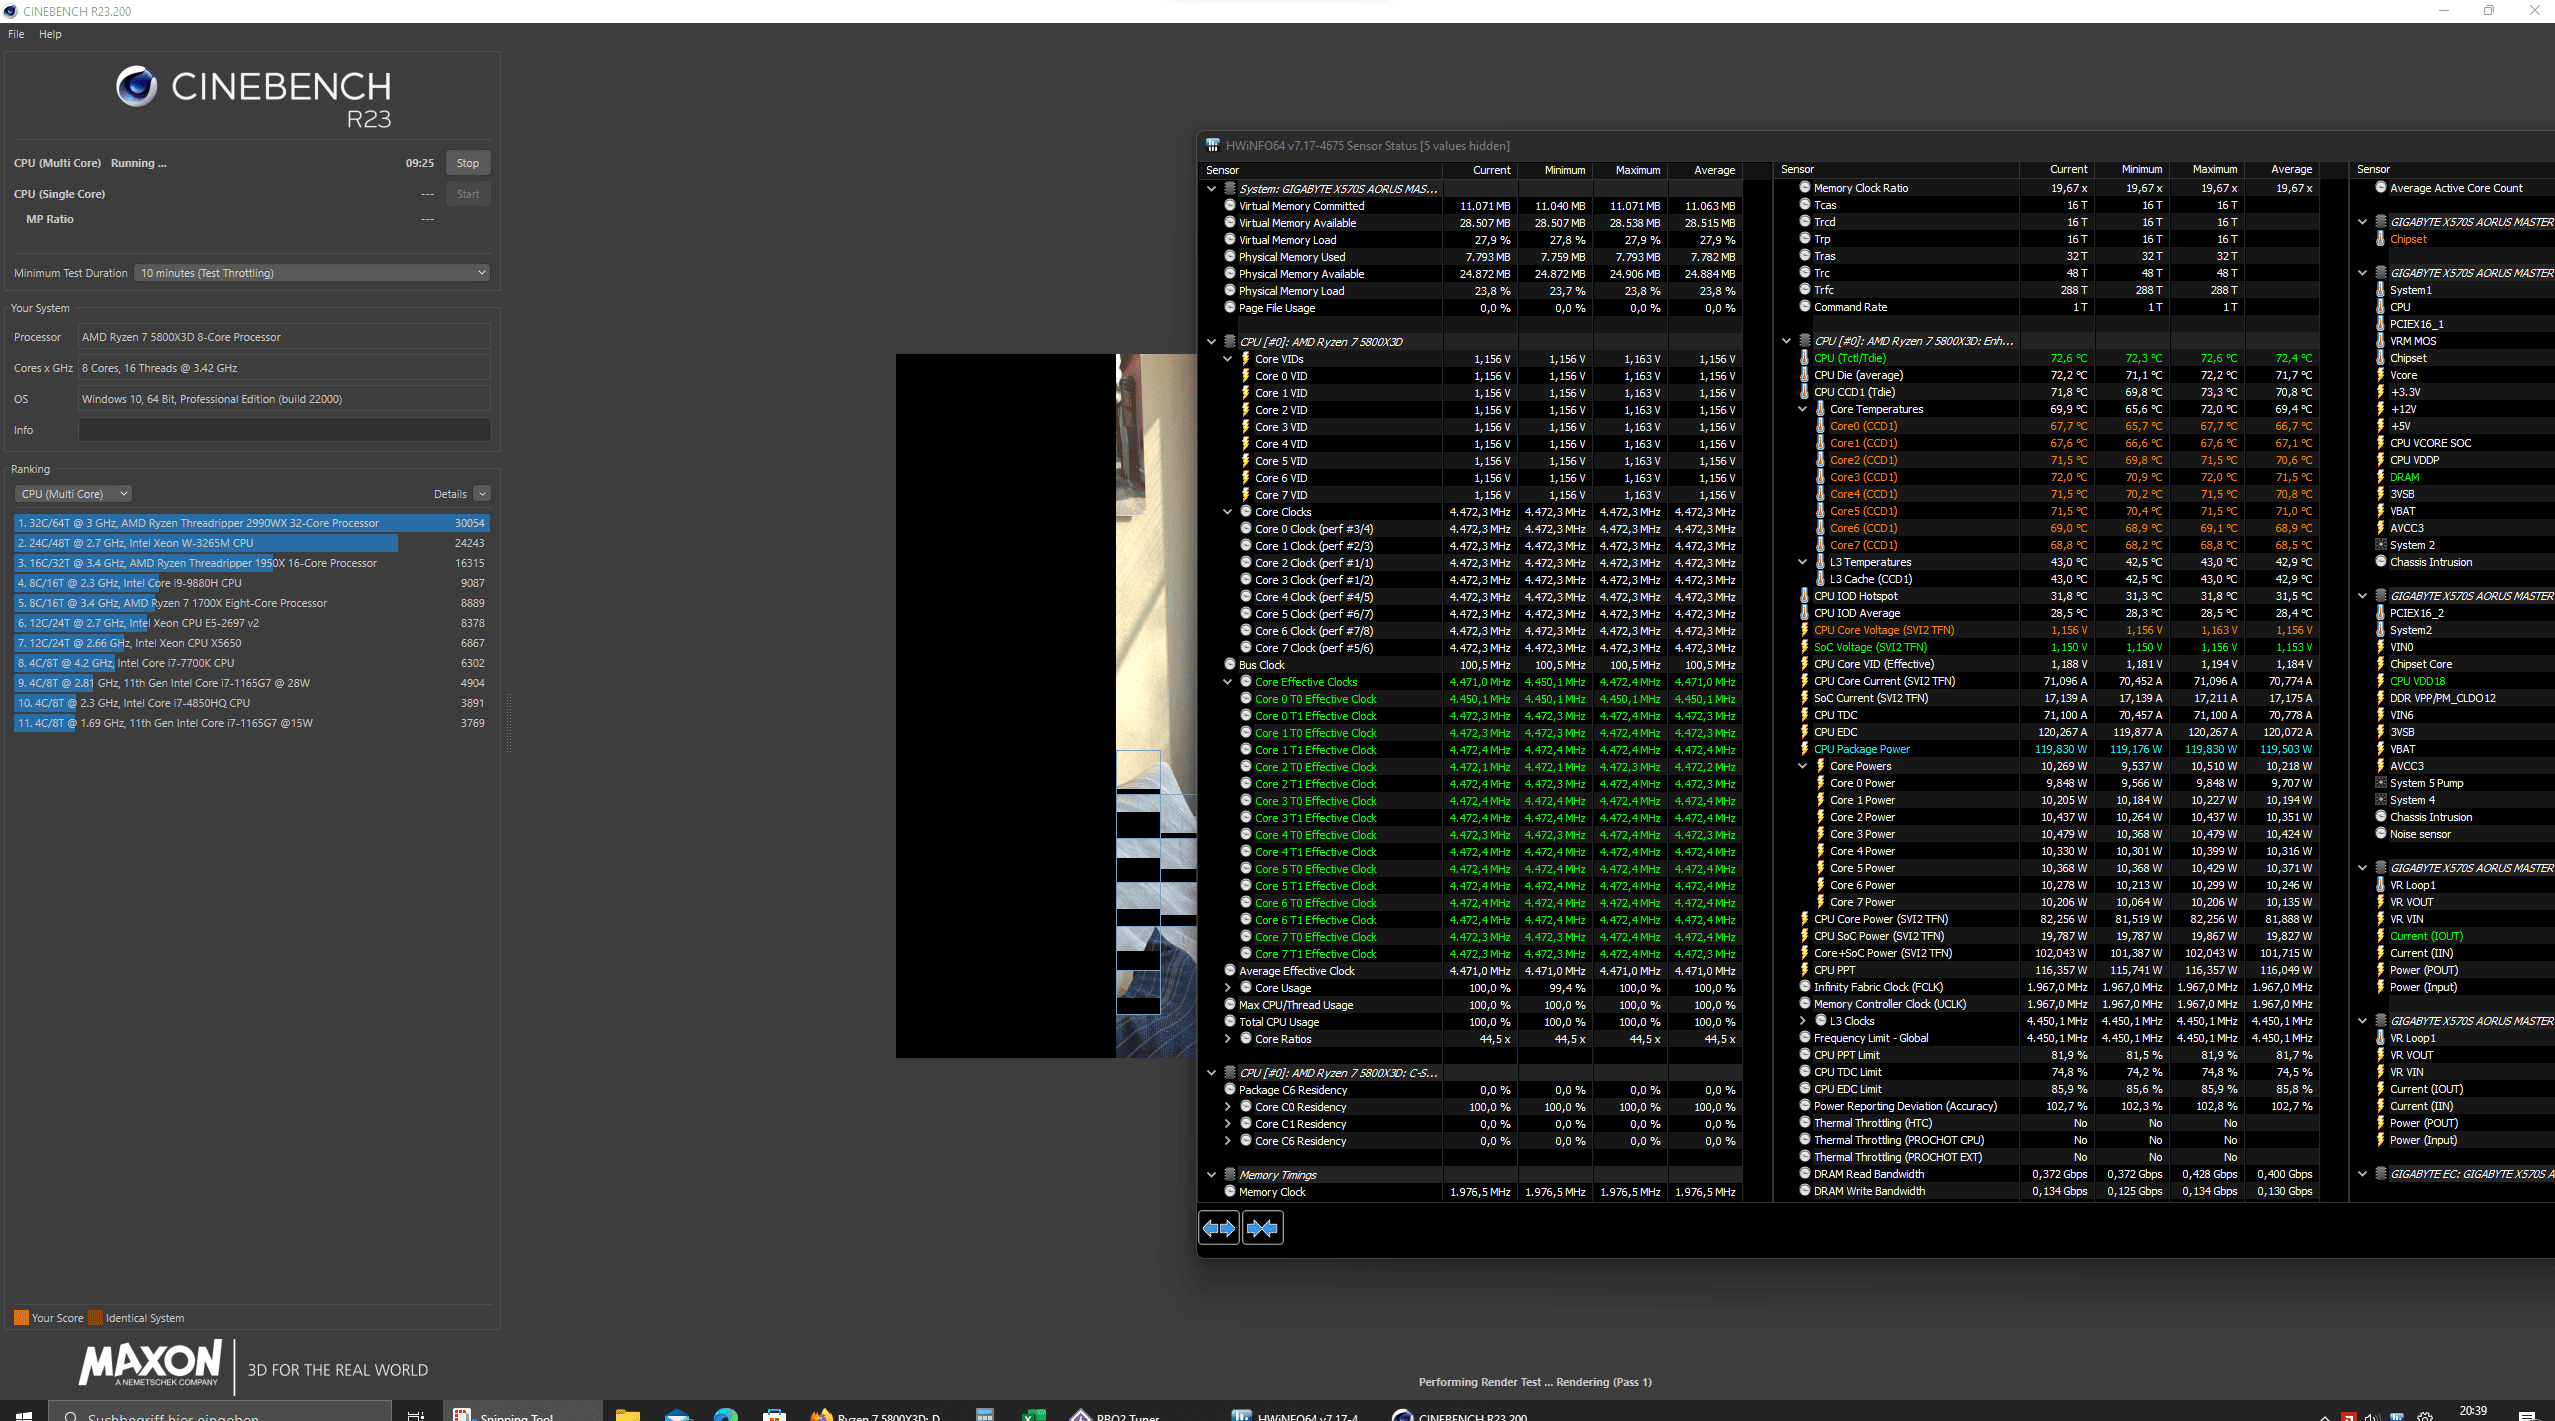2555x1421 pixels.
Task: Click the Memory Timings section chip icon
Action: point(1230,1175)
